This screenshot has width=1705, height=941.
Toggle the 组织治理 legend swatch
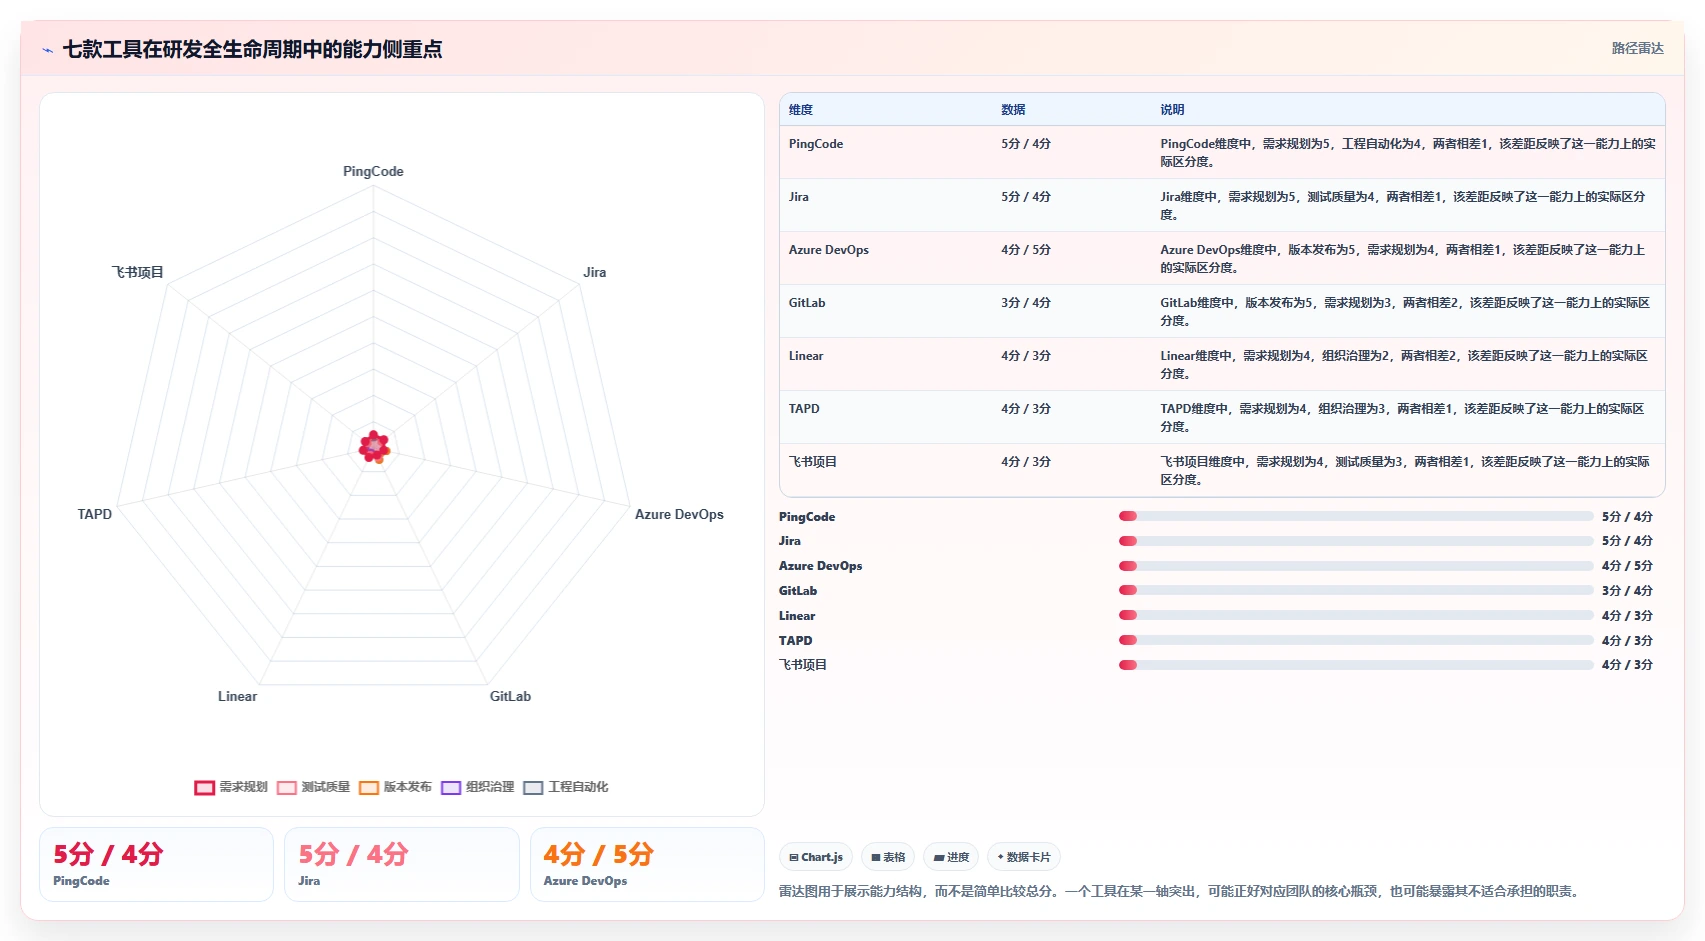point(450,788)
